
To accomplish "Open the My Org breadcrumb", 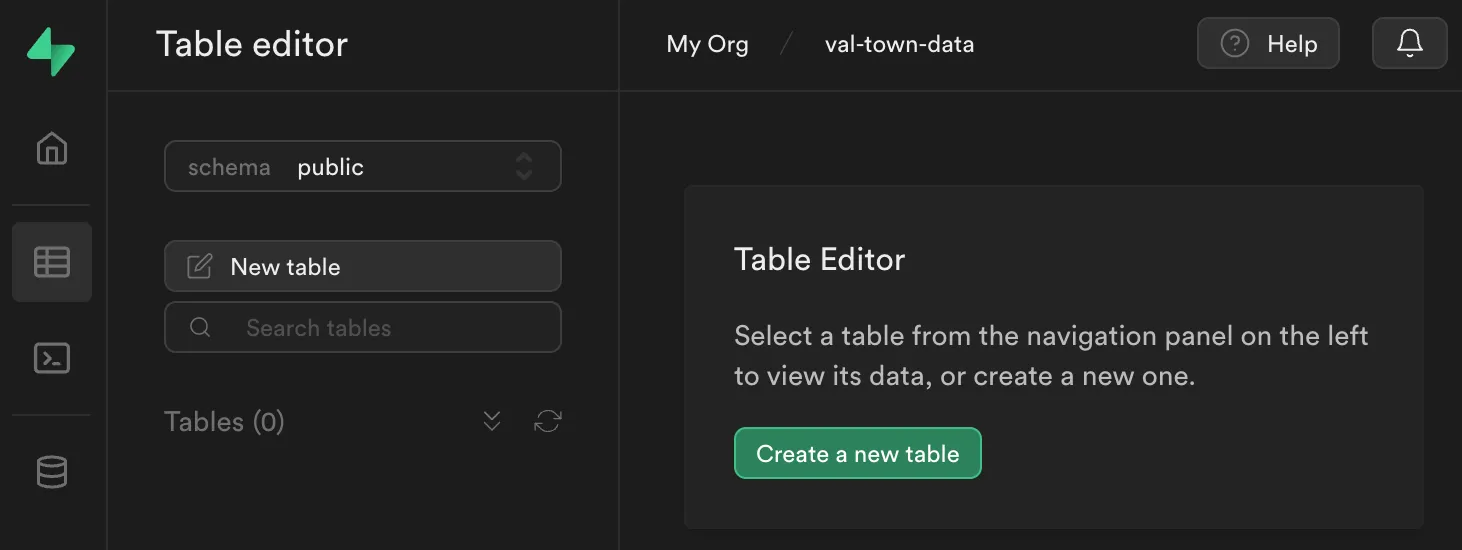I will pyautogui.click(x=707, y=44).
